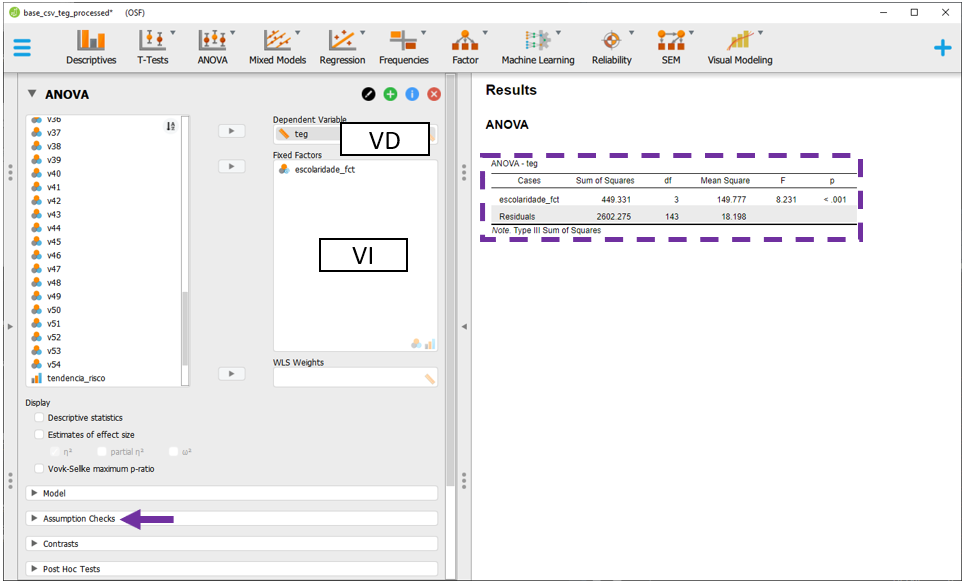964x587 pixels.
Task: Check Estimates of effect size
Action: pos(40,435)
